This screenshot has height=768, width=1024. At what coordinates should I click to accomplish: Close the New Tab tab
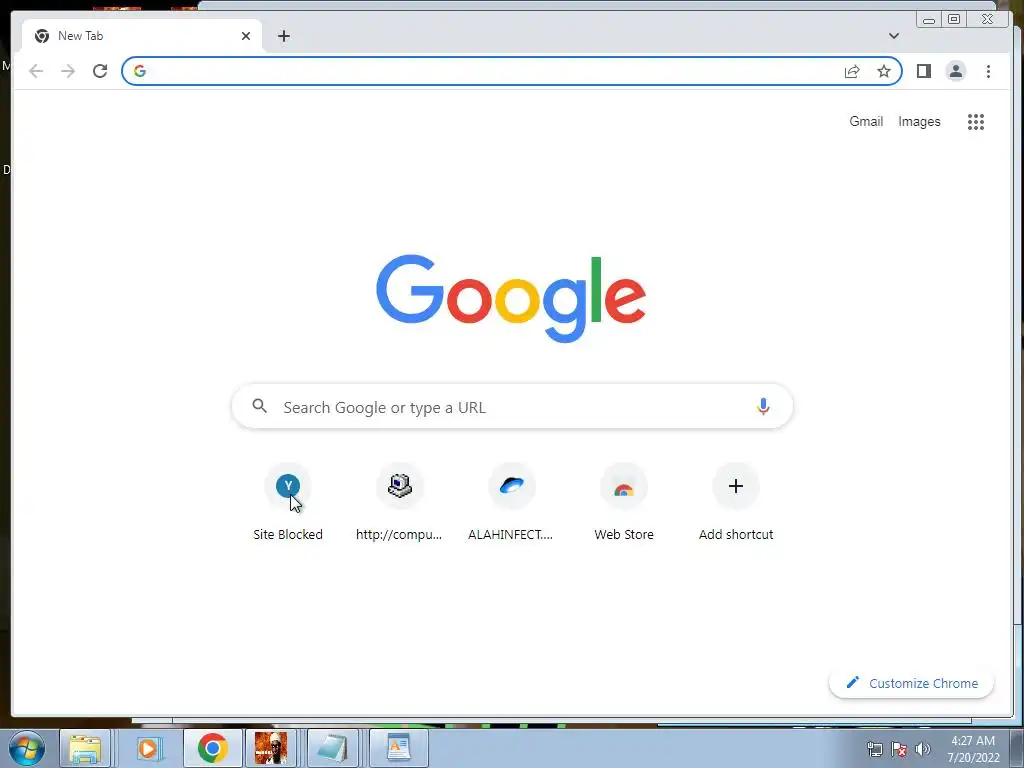(246, 36)
